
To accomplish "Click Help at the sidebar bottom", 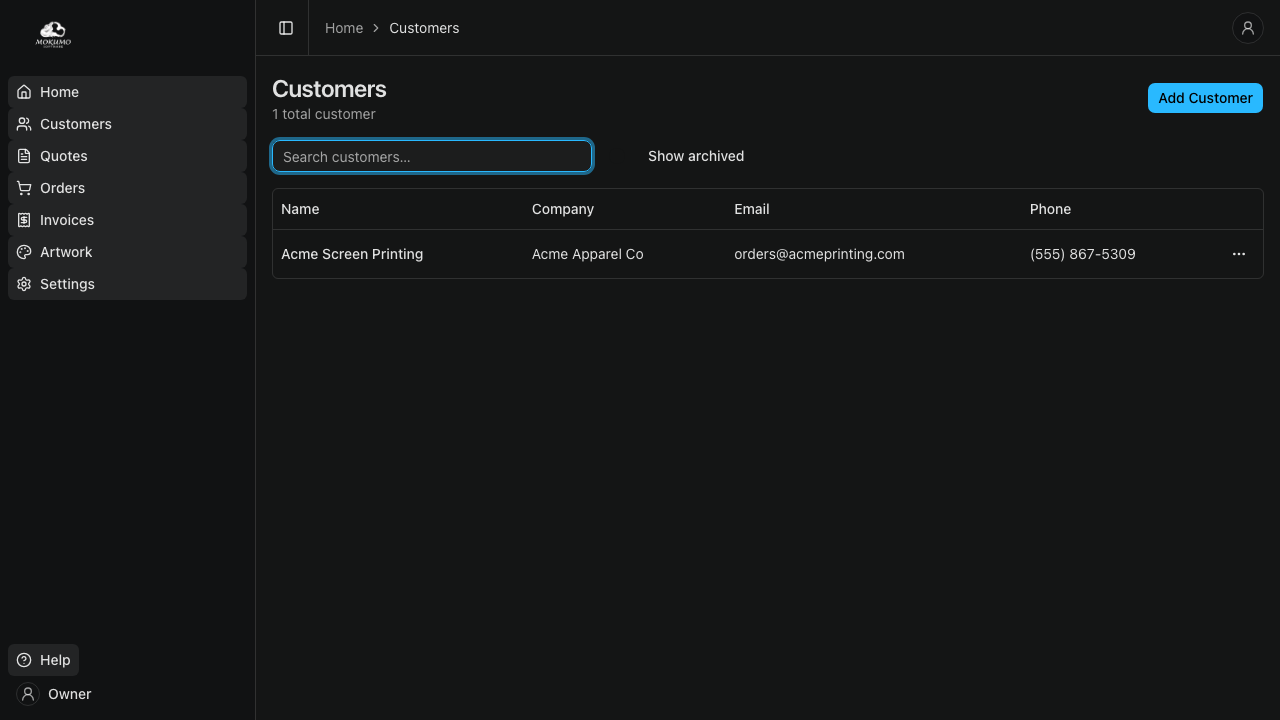I will (44, 660).
